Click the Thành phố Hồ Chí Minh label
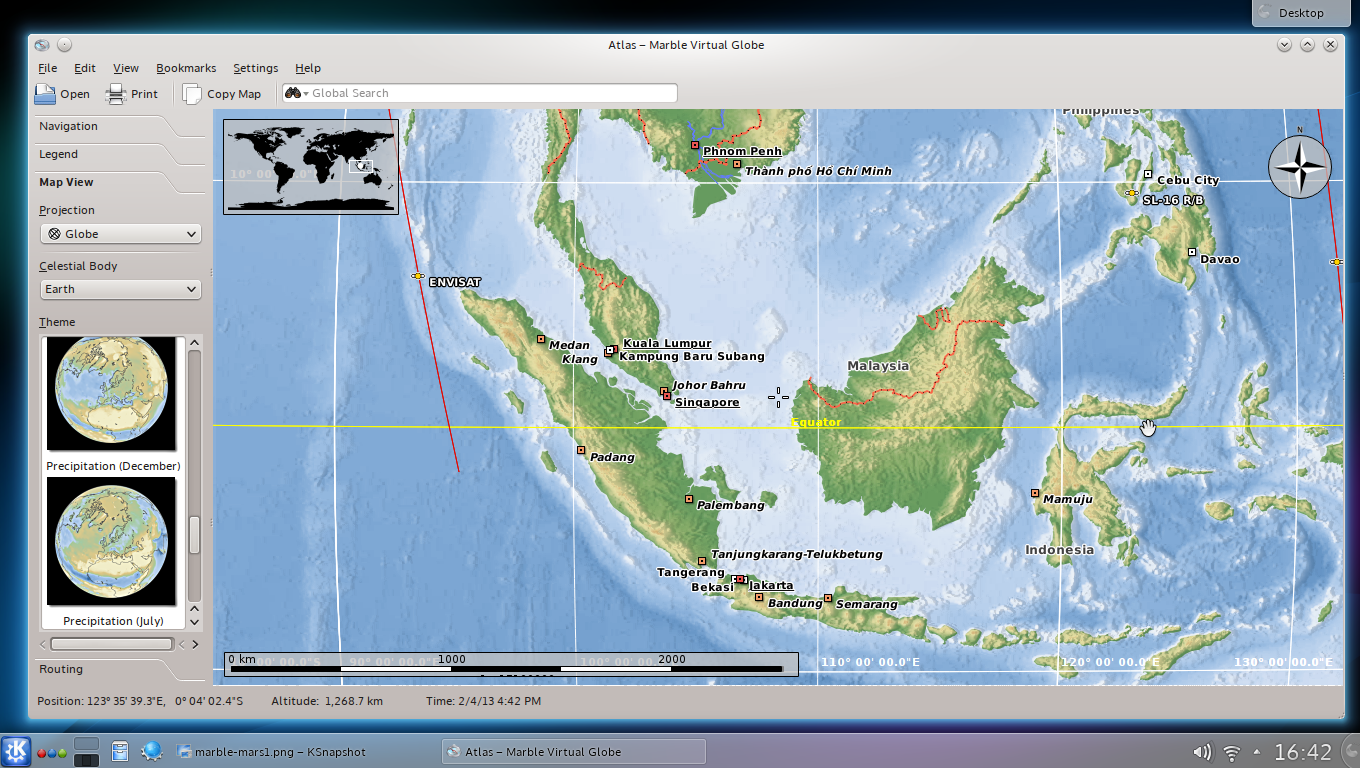This screenshot has width=1360, height=768. 818,171
